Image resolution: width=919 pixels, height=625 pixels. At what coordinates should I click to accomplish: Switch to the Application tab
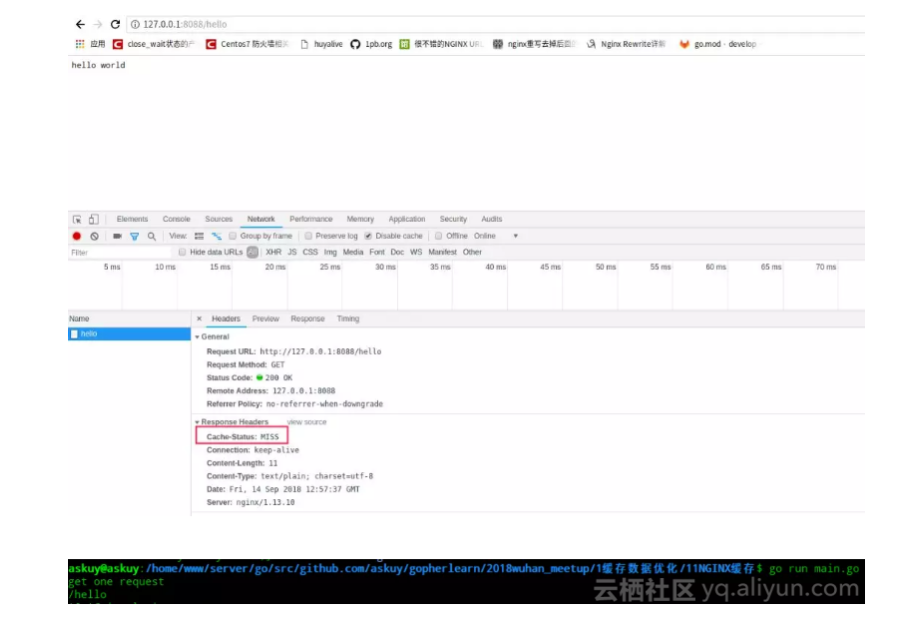click(407, 219)
